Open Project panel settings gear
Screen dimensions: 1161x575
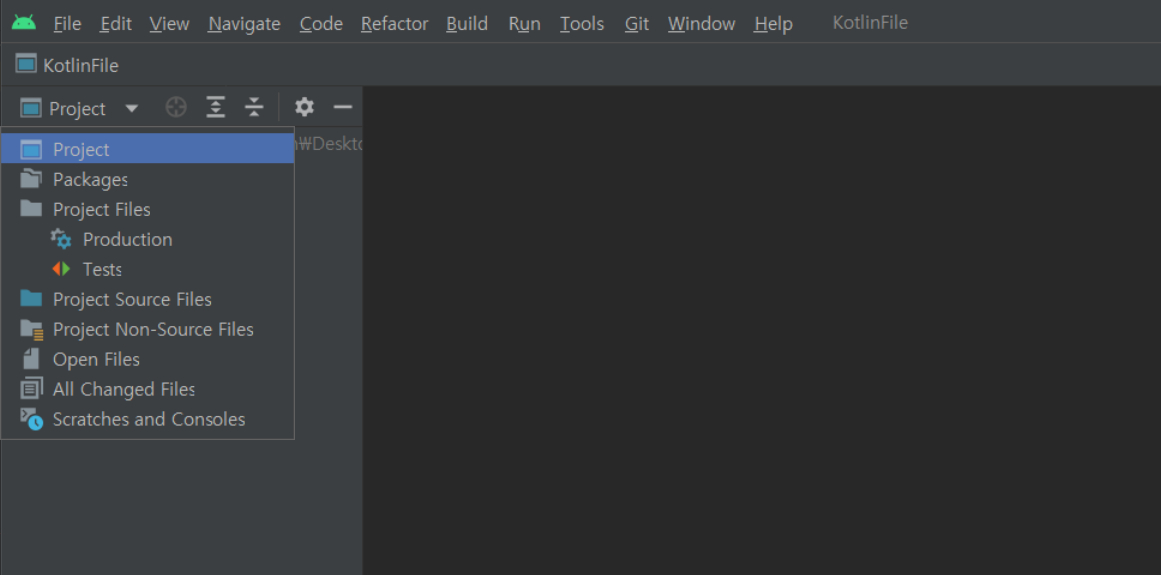(304, 107)
